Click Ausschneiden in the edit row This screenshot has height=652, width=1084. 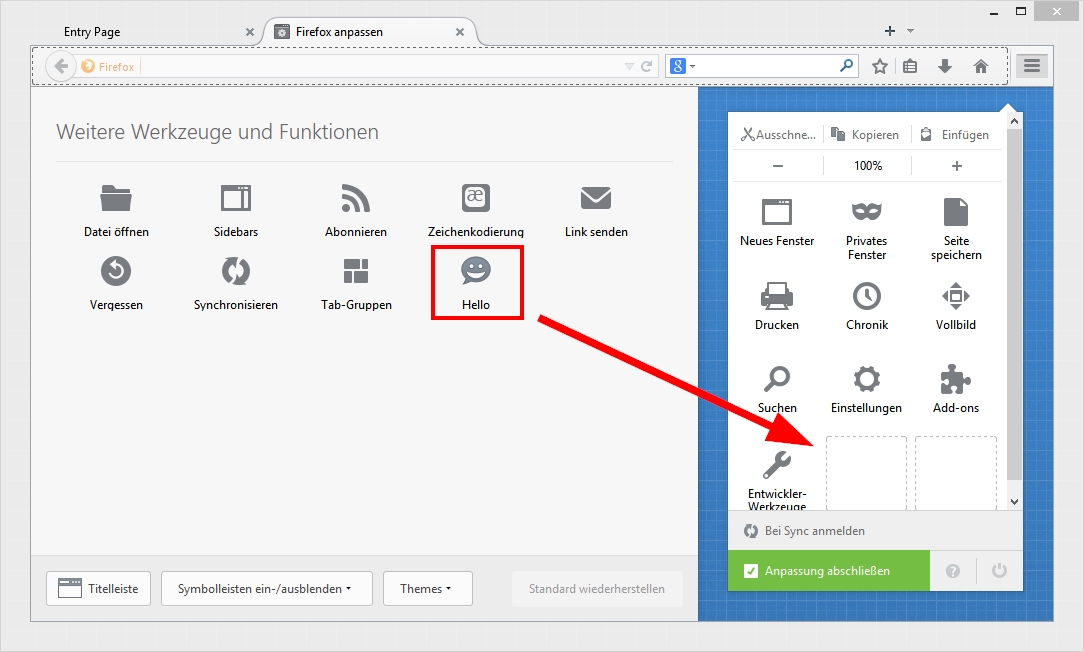tap(778, 135)
